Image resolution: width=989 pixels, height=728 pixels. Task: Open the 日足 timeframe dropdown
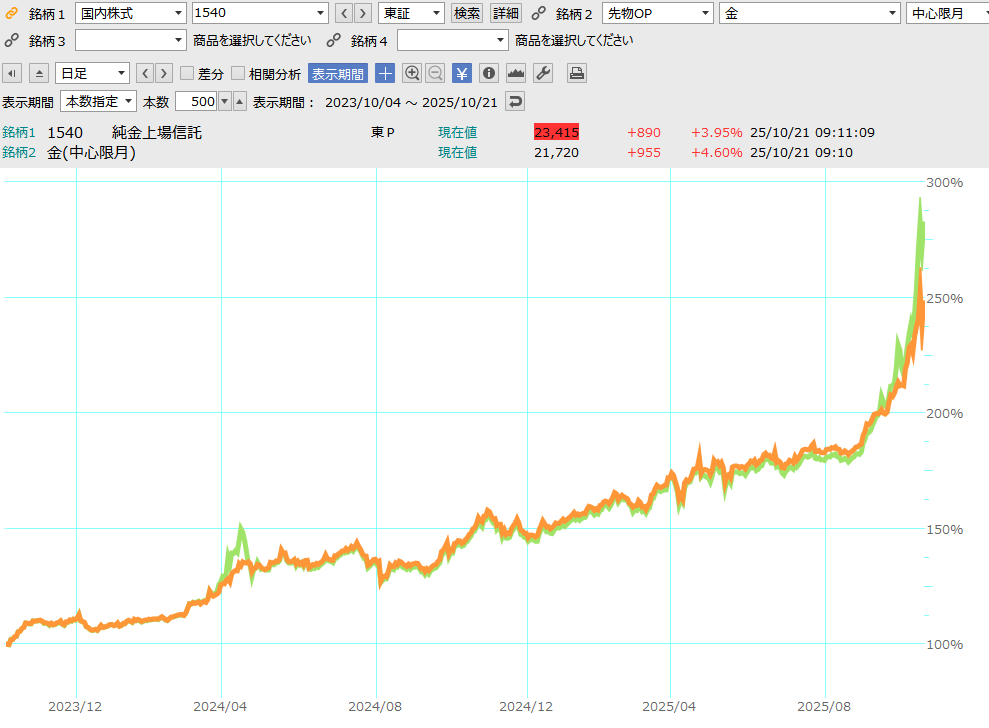[93, 73]
